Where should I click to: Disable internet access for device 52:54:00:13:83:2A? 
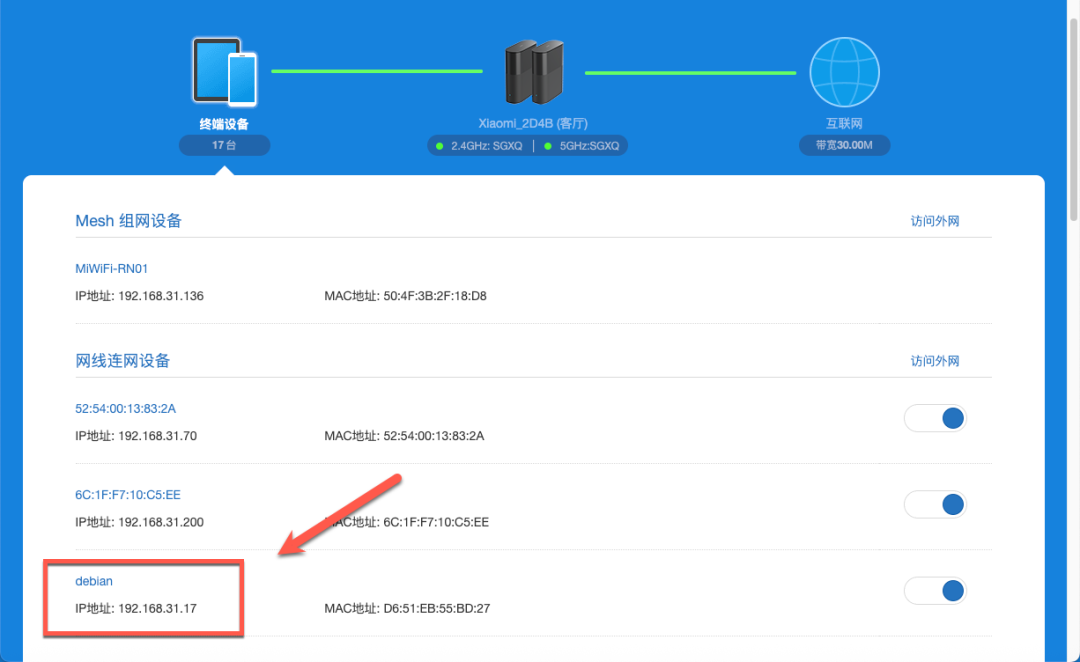[x=935, y=418]
